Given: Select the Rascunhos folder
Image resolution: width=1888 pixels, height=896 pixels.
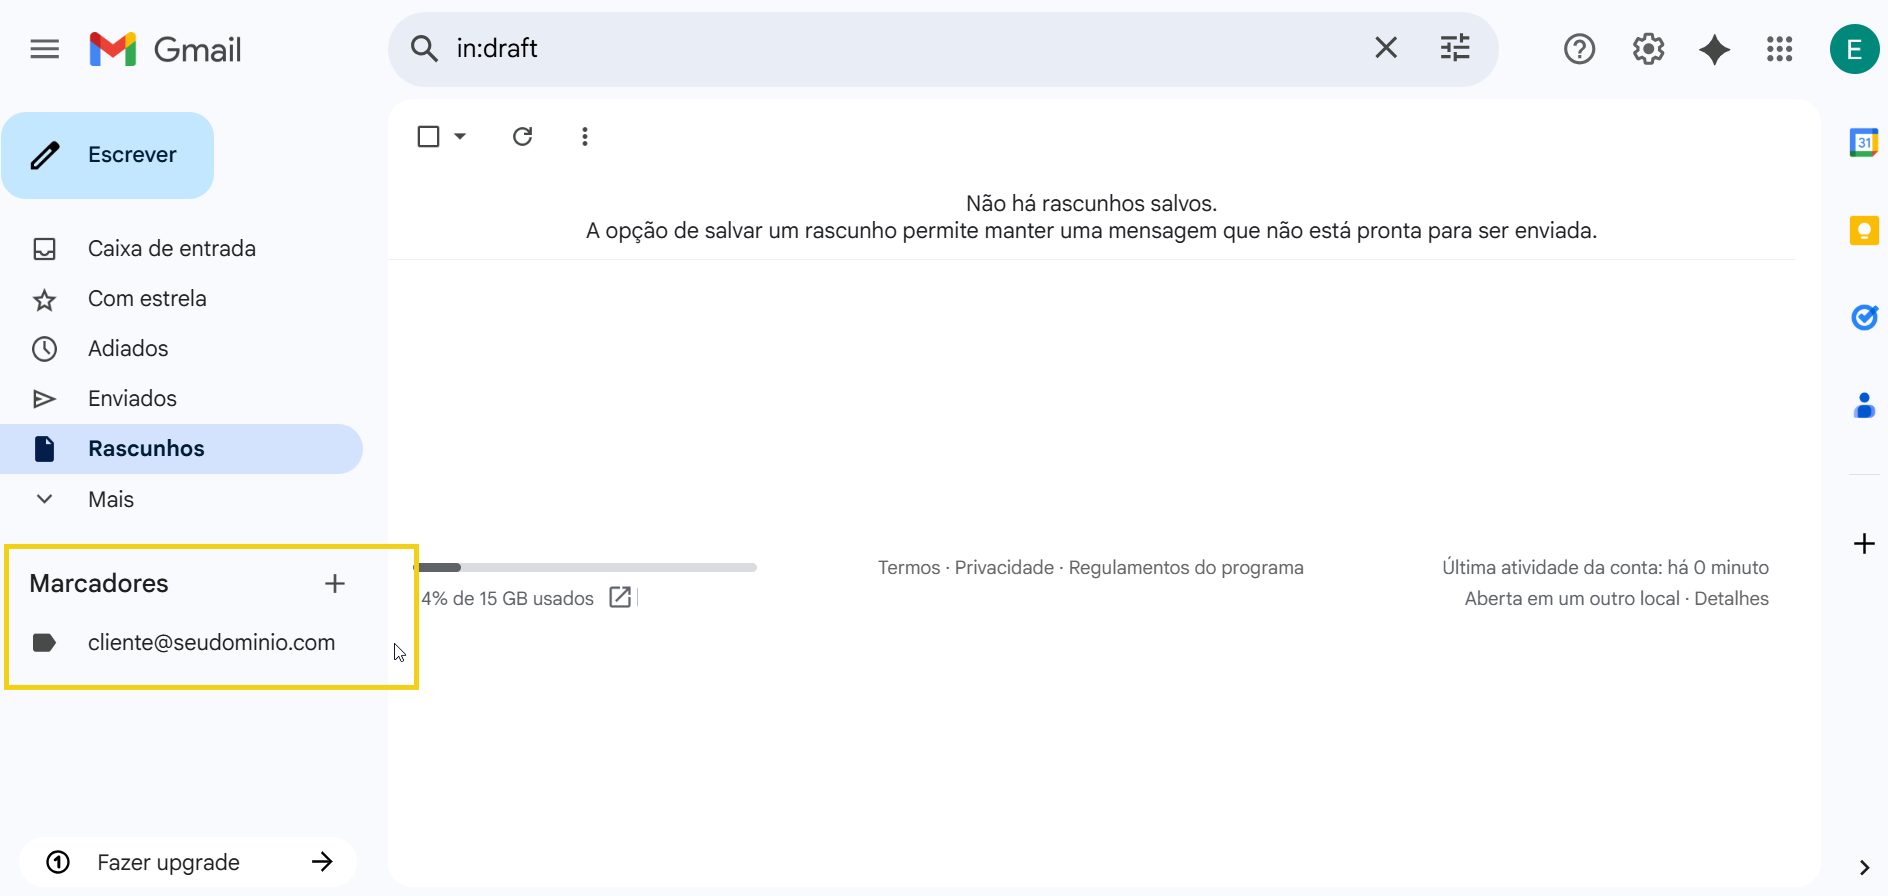Looking at the screenshot, I should [x=181, y=448].
